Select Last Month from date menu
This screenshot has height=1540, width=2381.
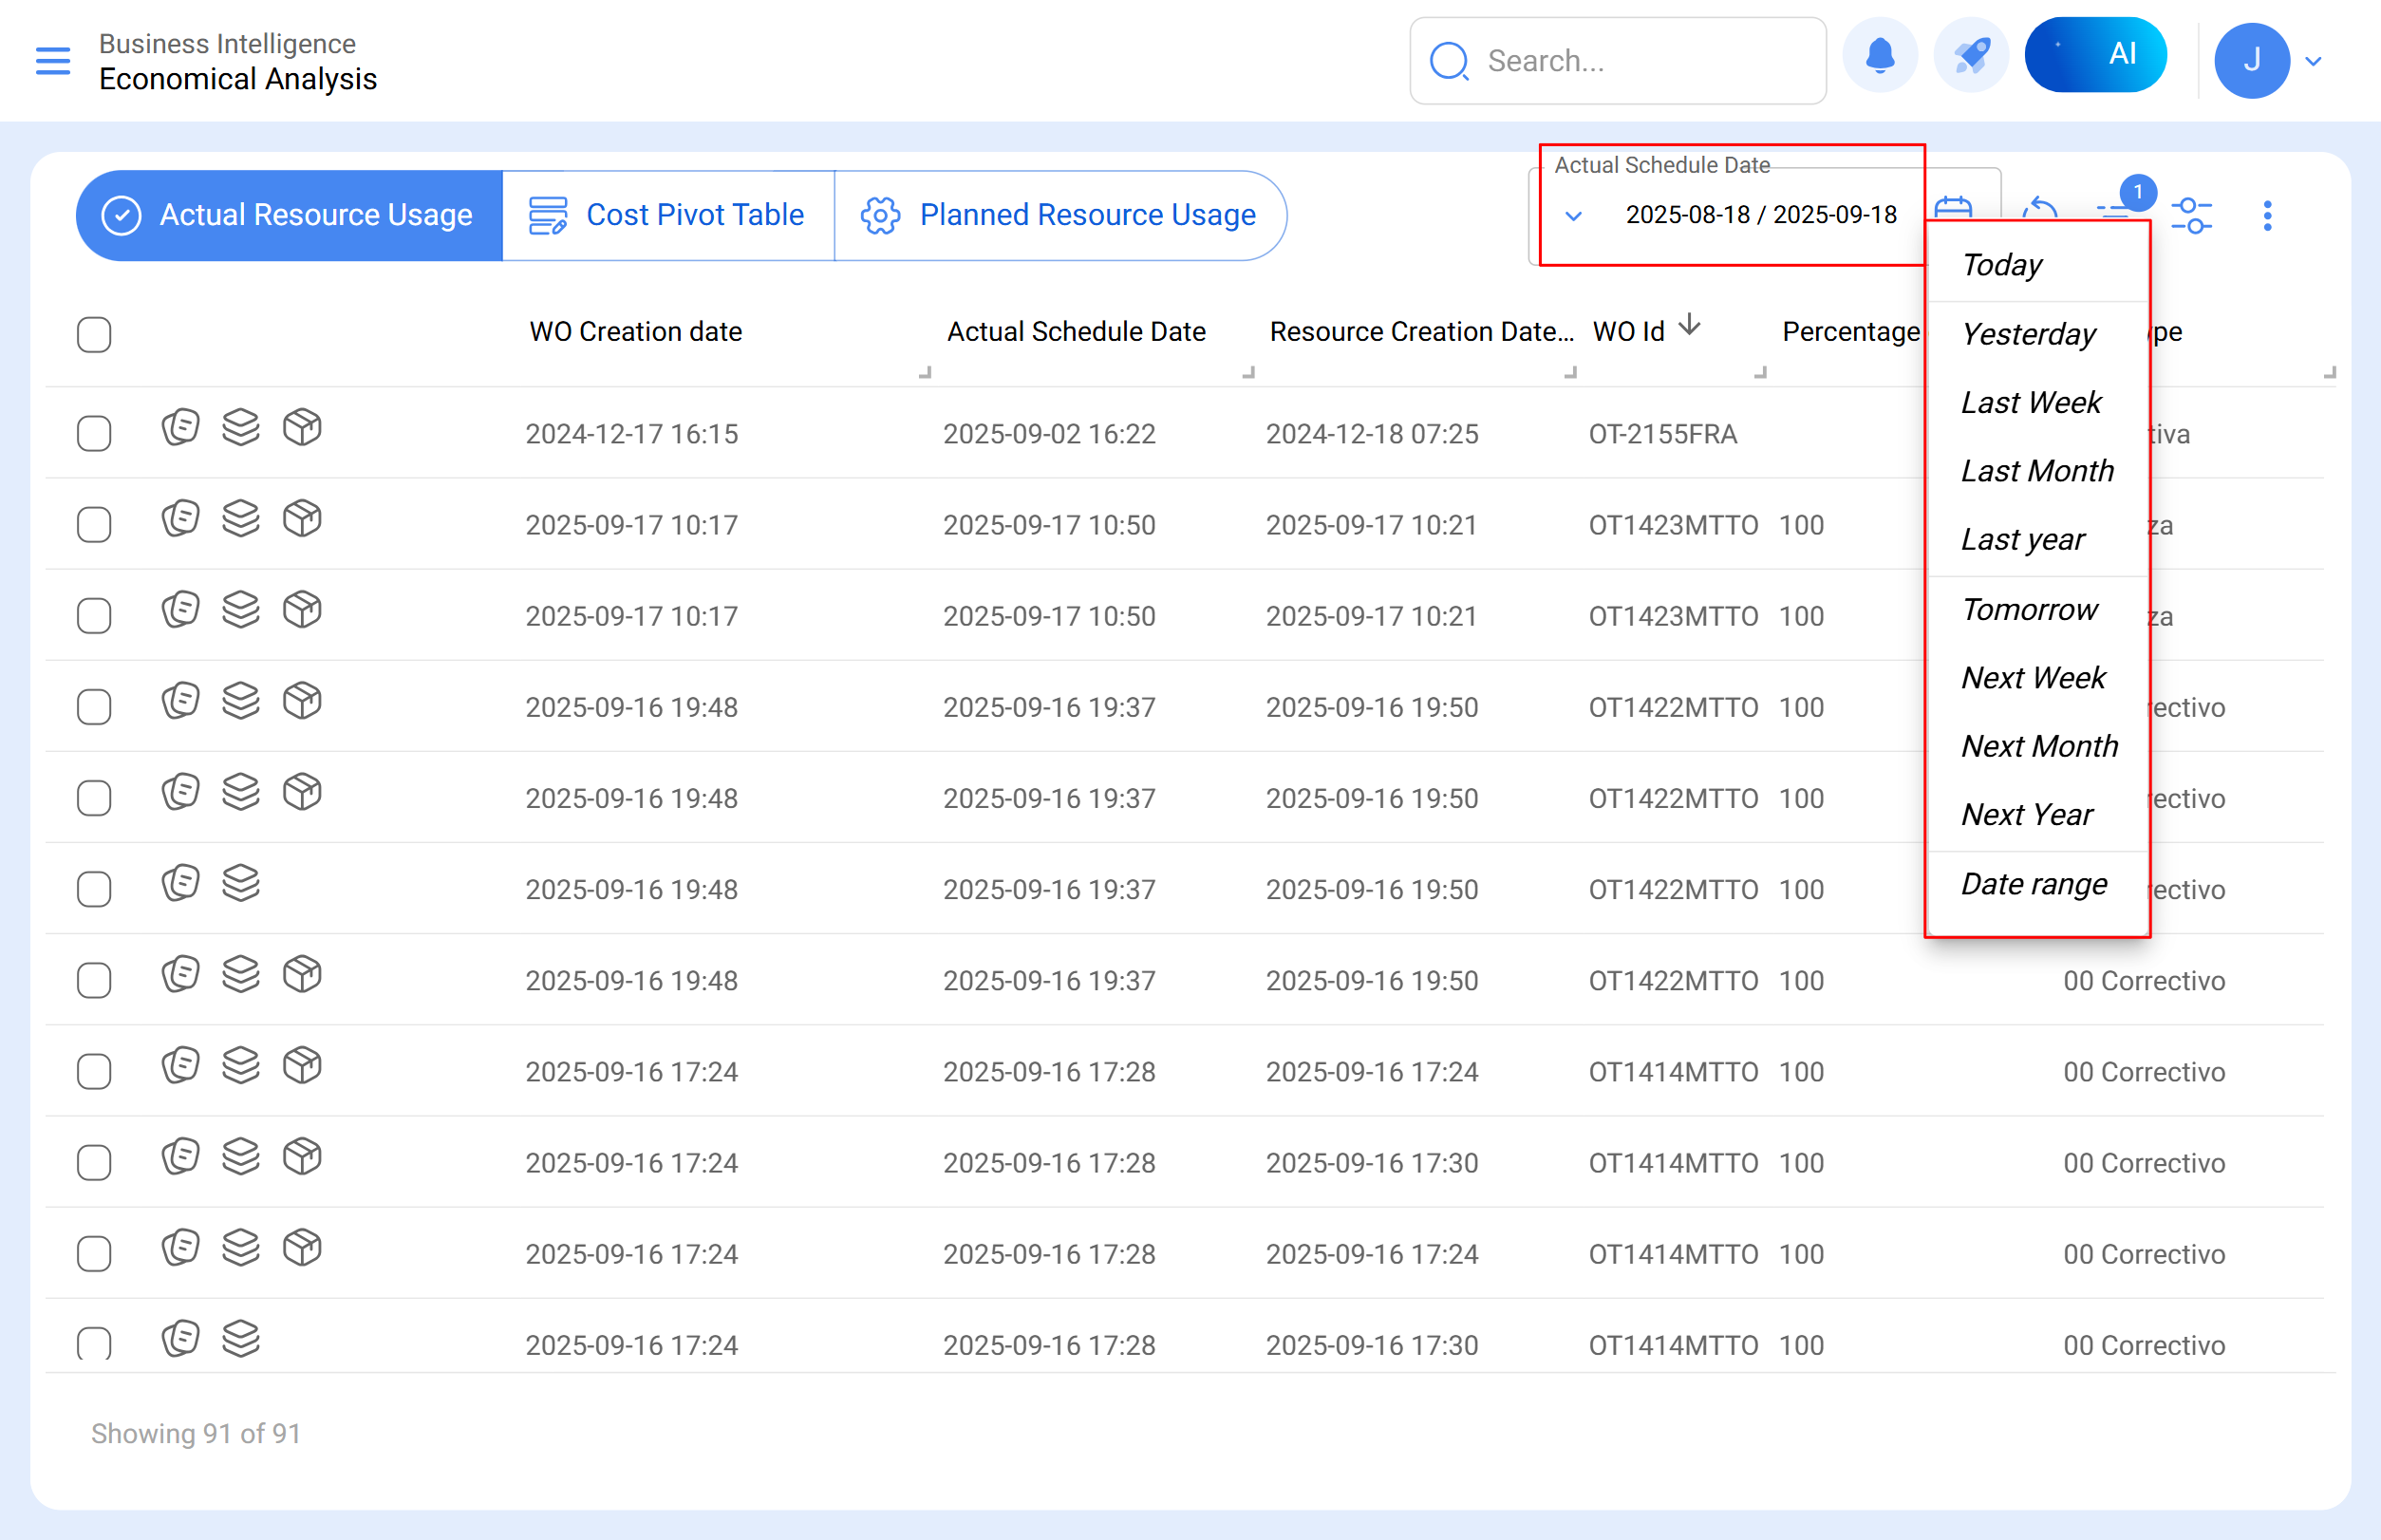click(2037, 471)
